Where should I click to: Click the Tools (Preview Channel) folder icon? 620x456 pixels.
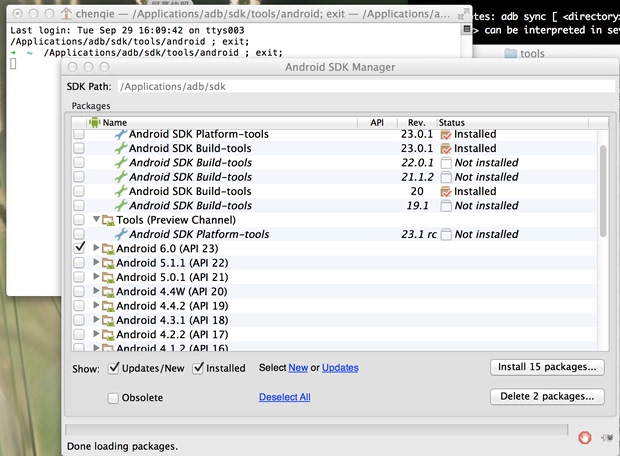coord(108,220)
